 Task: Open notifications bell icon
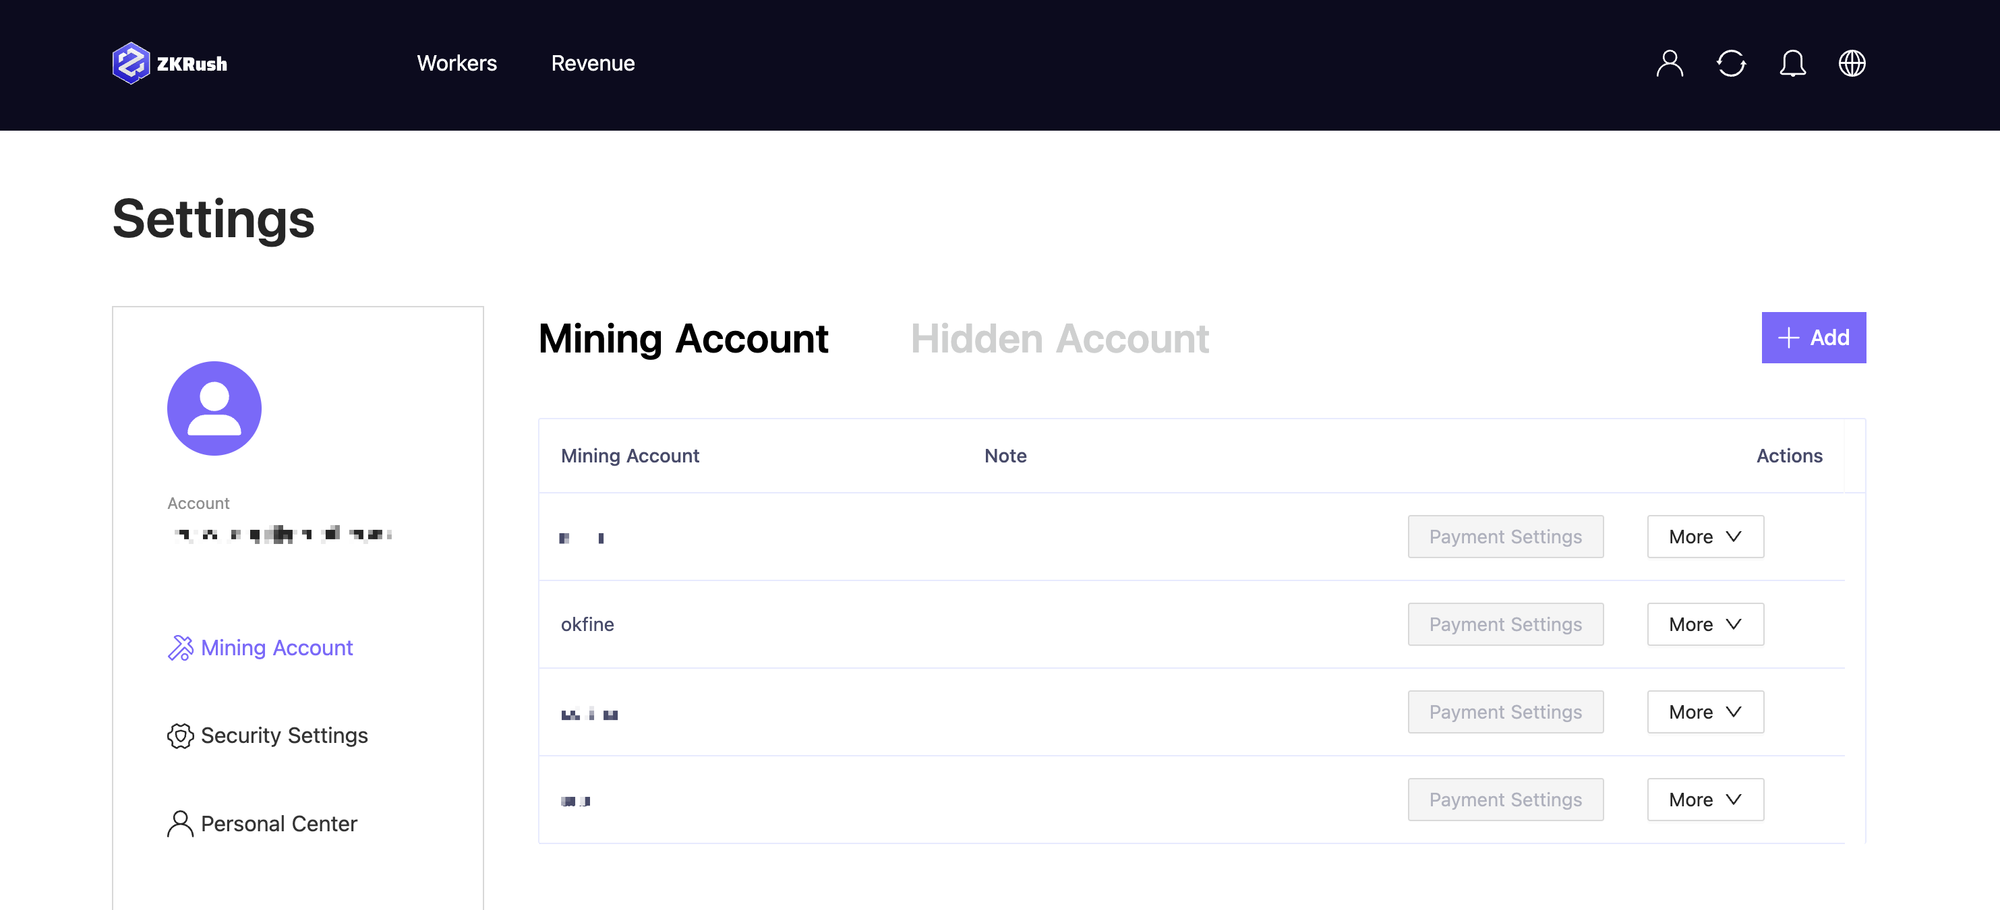1792,63
